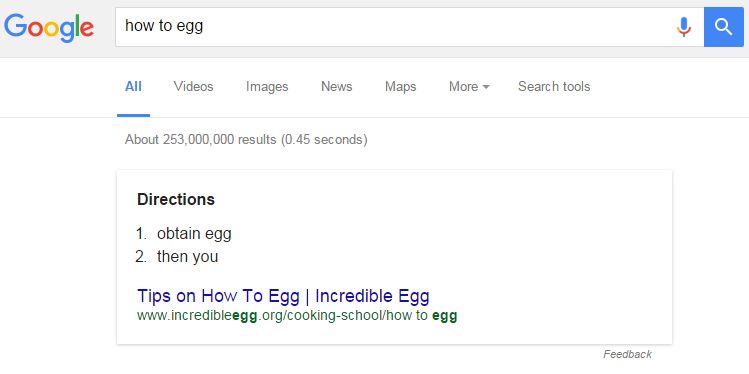This screenshot has height=374, width=749.
Task: Open the Images tab
Action: [x=267, y=87]
